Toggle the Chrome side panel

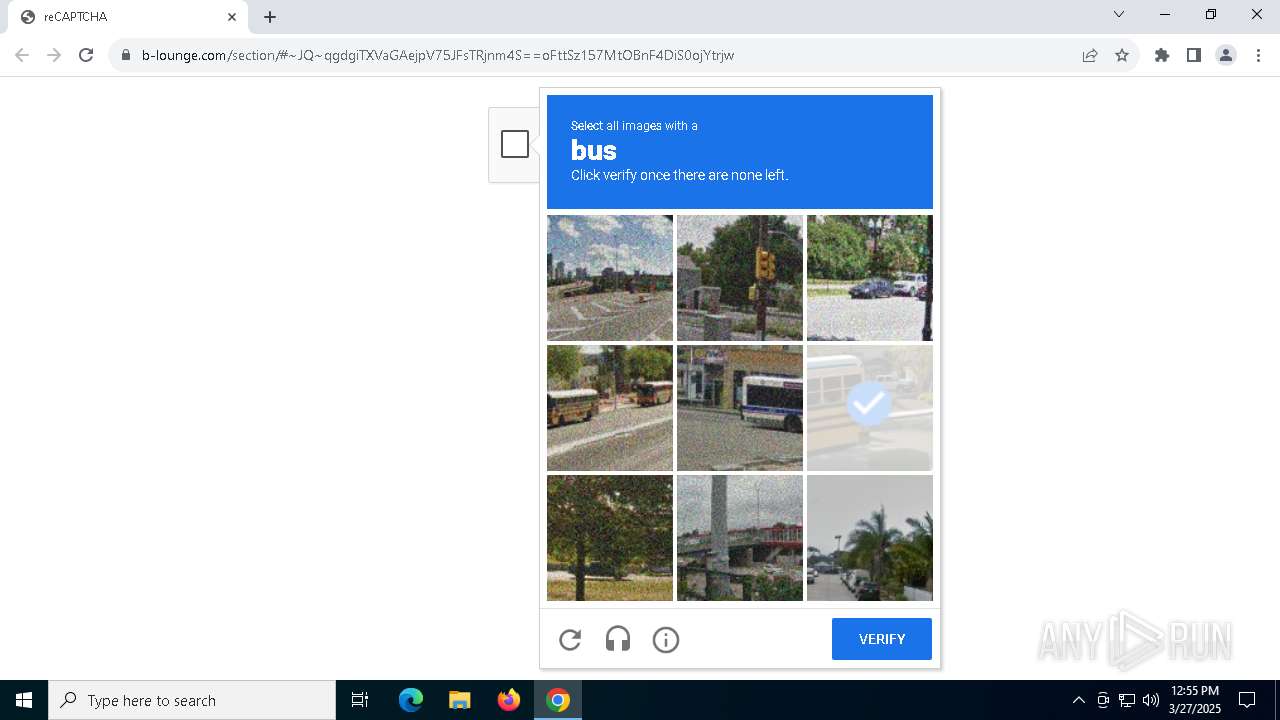(1194, 55)
